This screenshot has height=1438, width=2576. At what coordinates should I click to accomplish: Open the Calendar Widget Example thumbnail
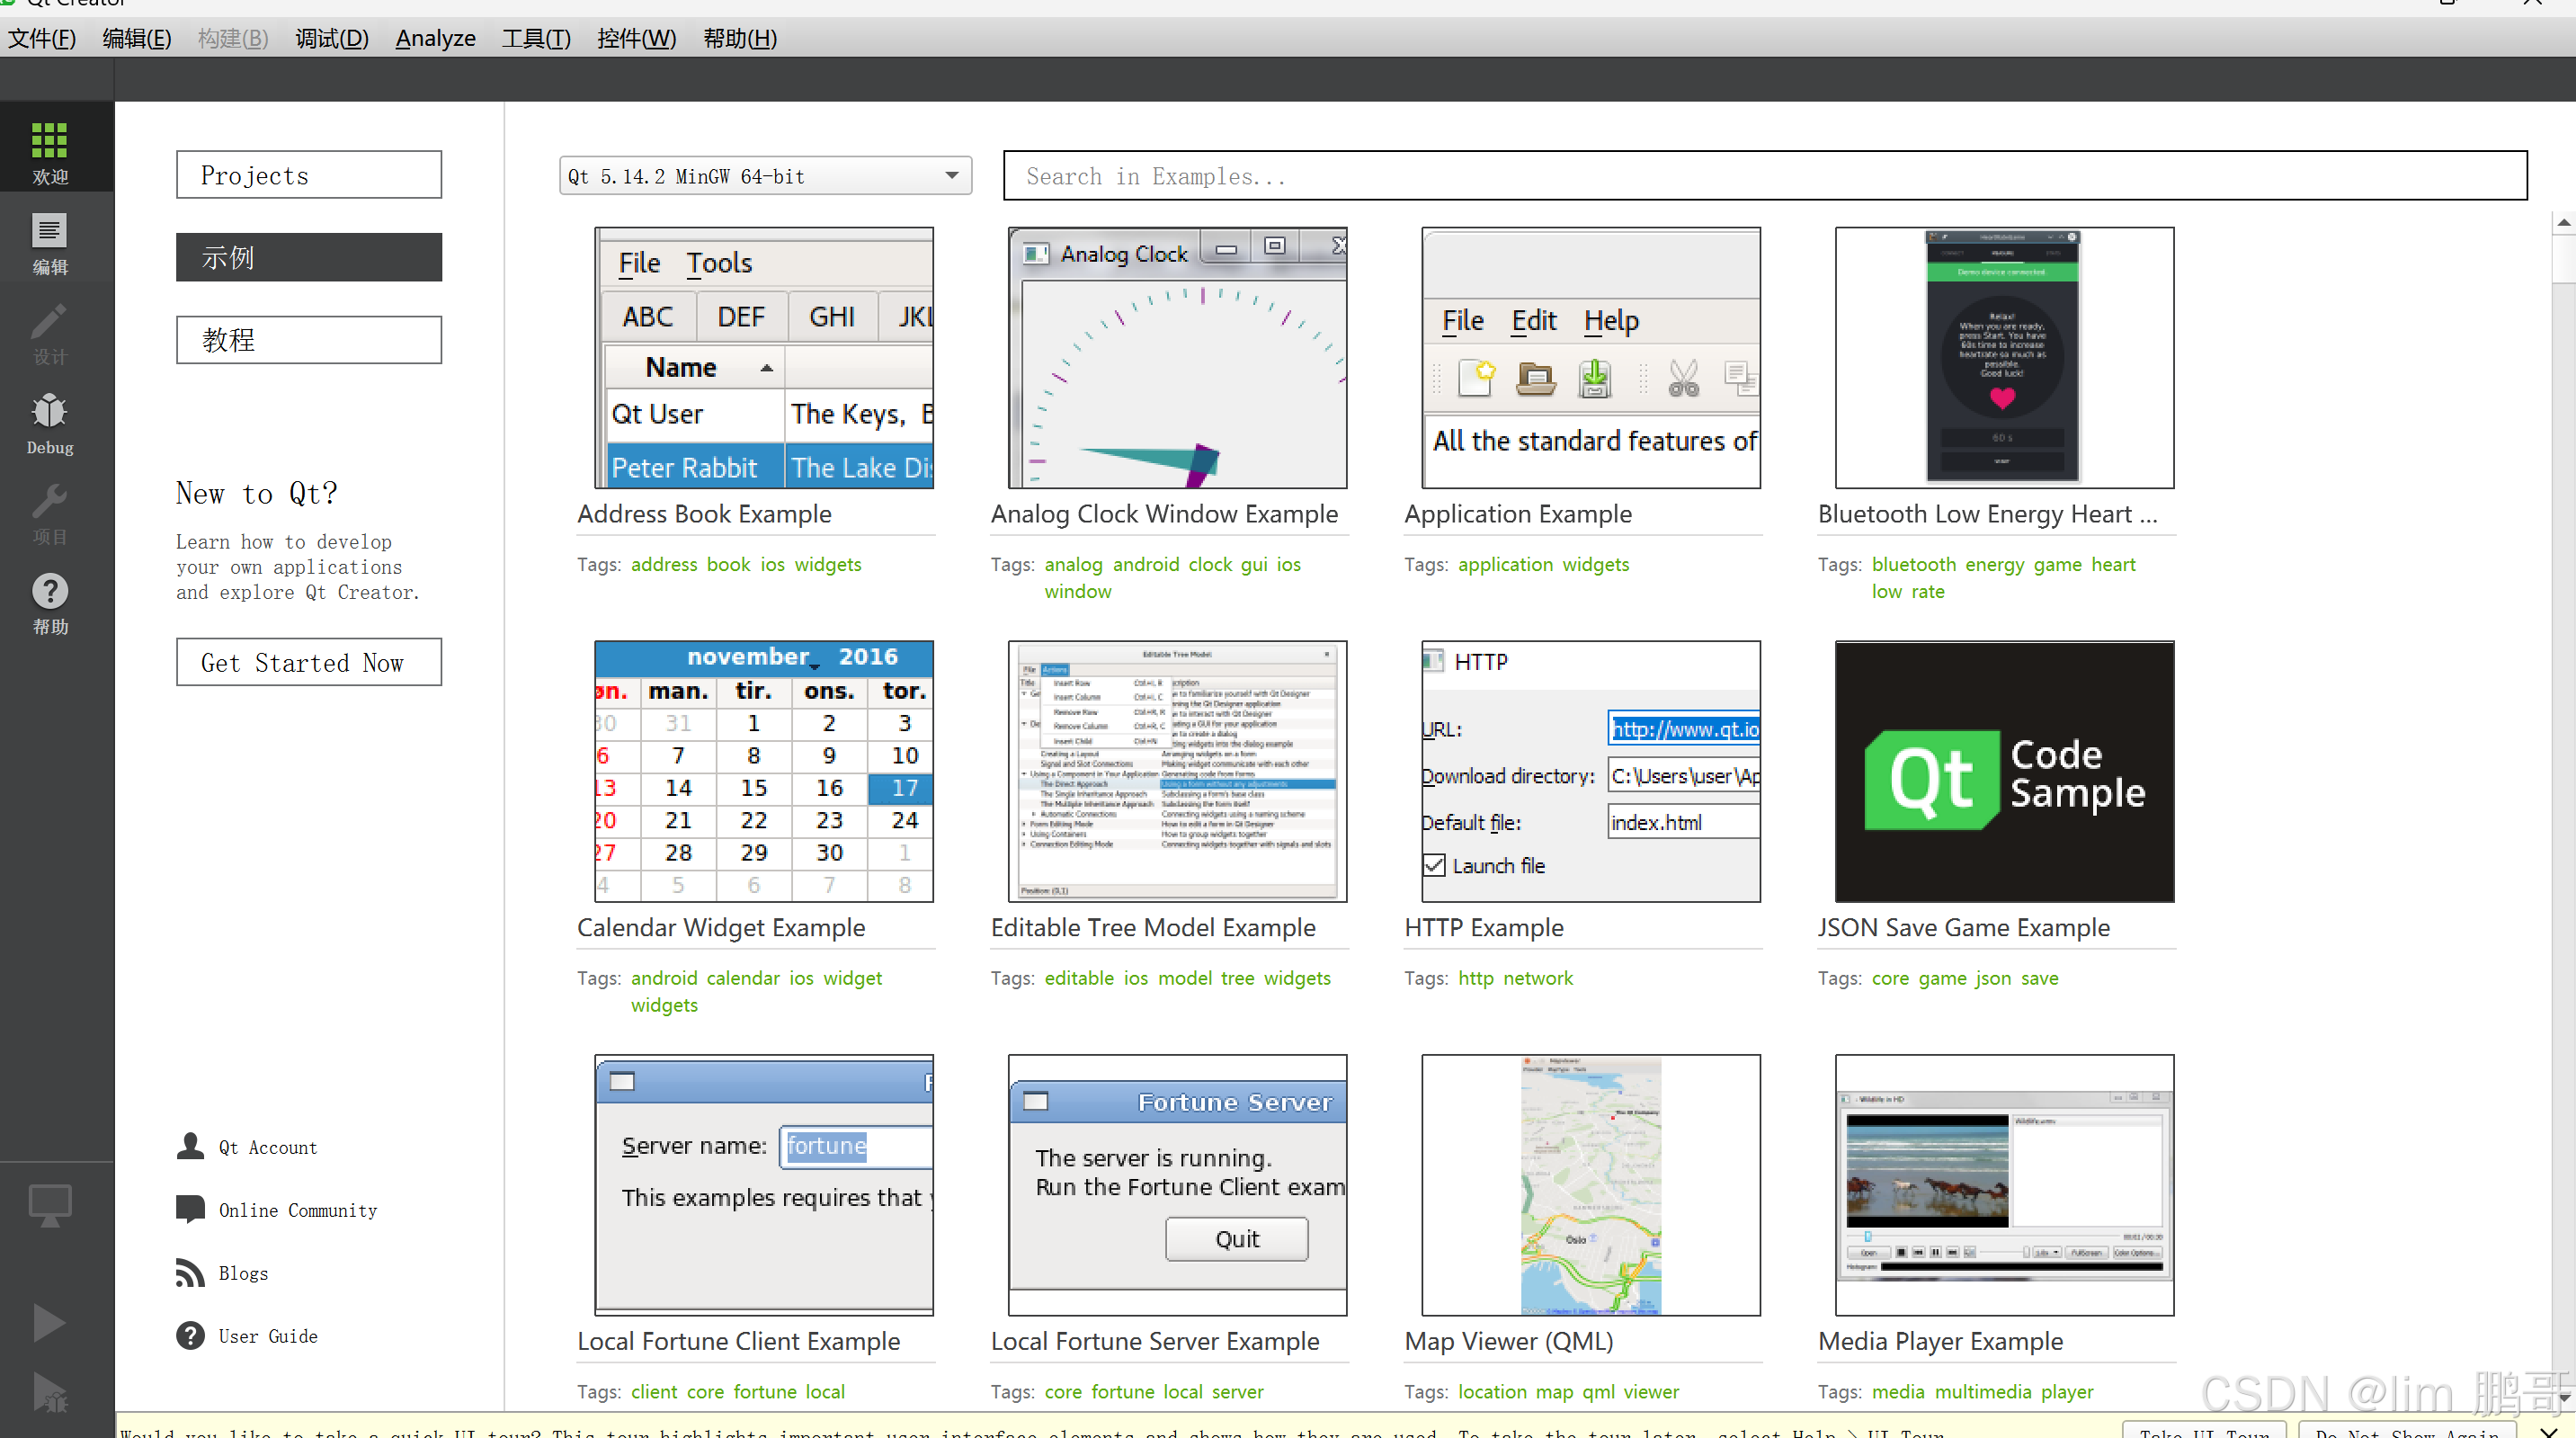click(x=764, y=771)
